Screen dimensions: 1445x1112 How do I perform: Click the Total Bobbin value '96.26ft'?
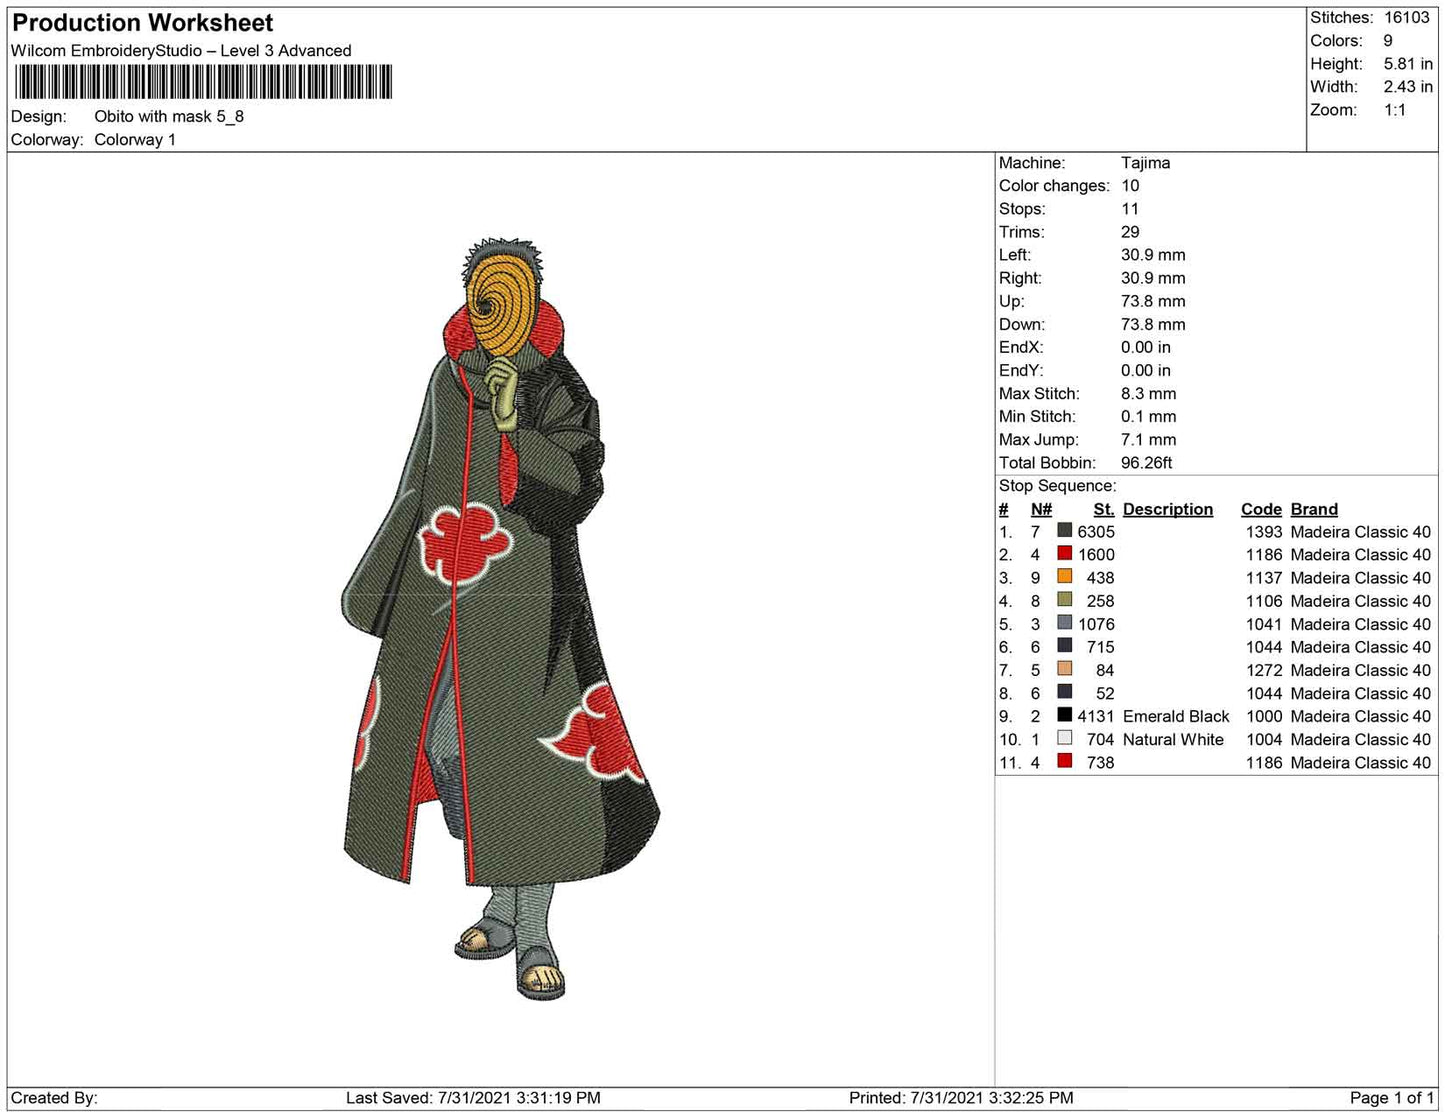pos(1146,463)
